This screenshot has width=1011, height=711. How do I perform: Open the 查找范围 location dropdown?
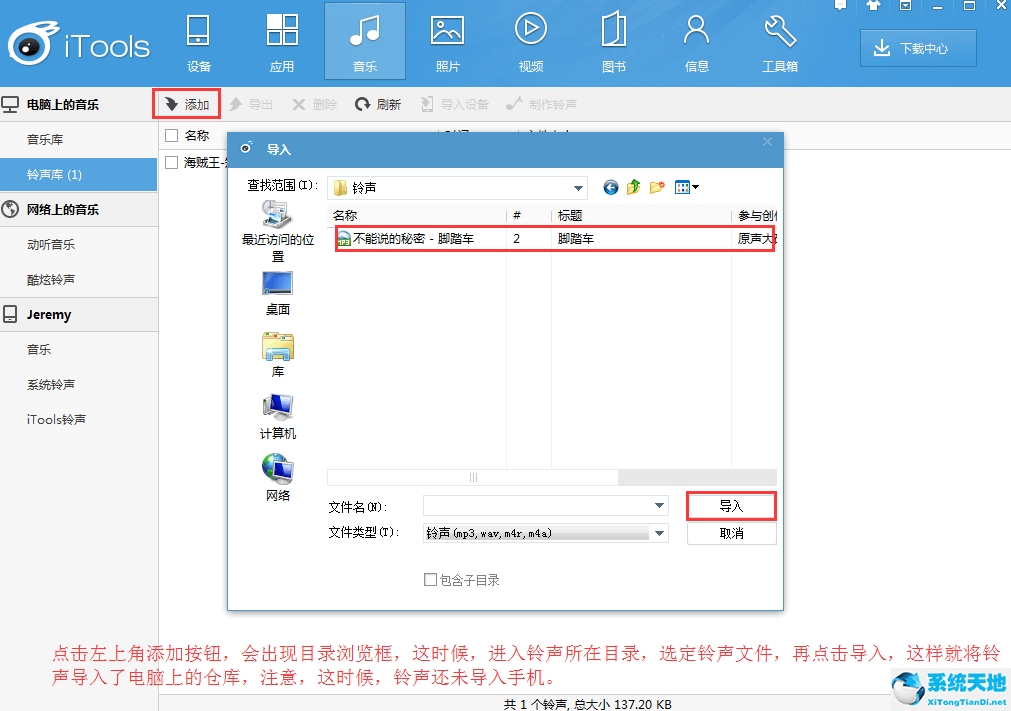pos(577,187)
